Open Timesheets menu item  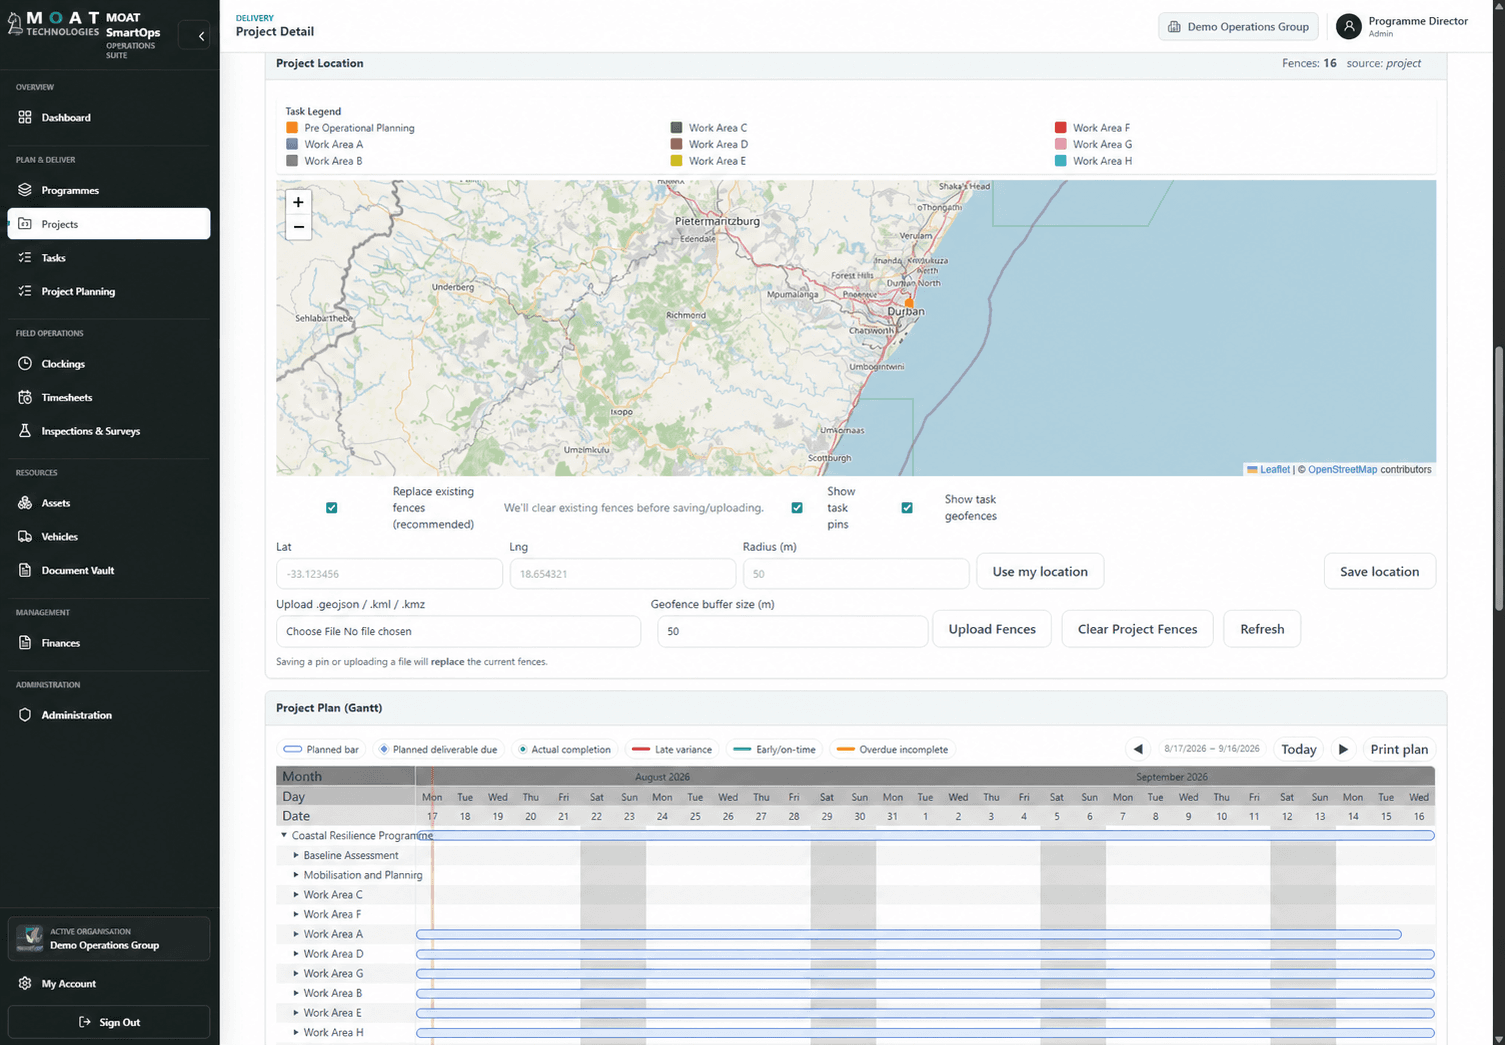click(x=109, y=397)
